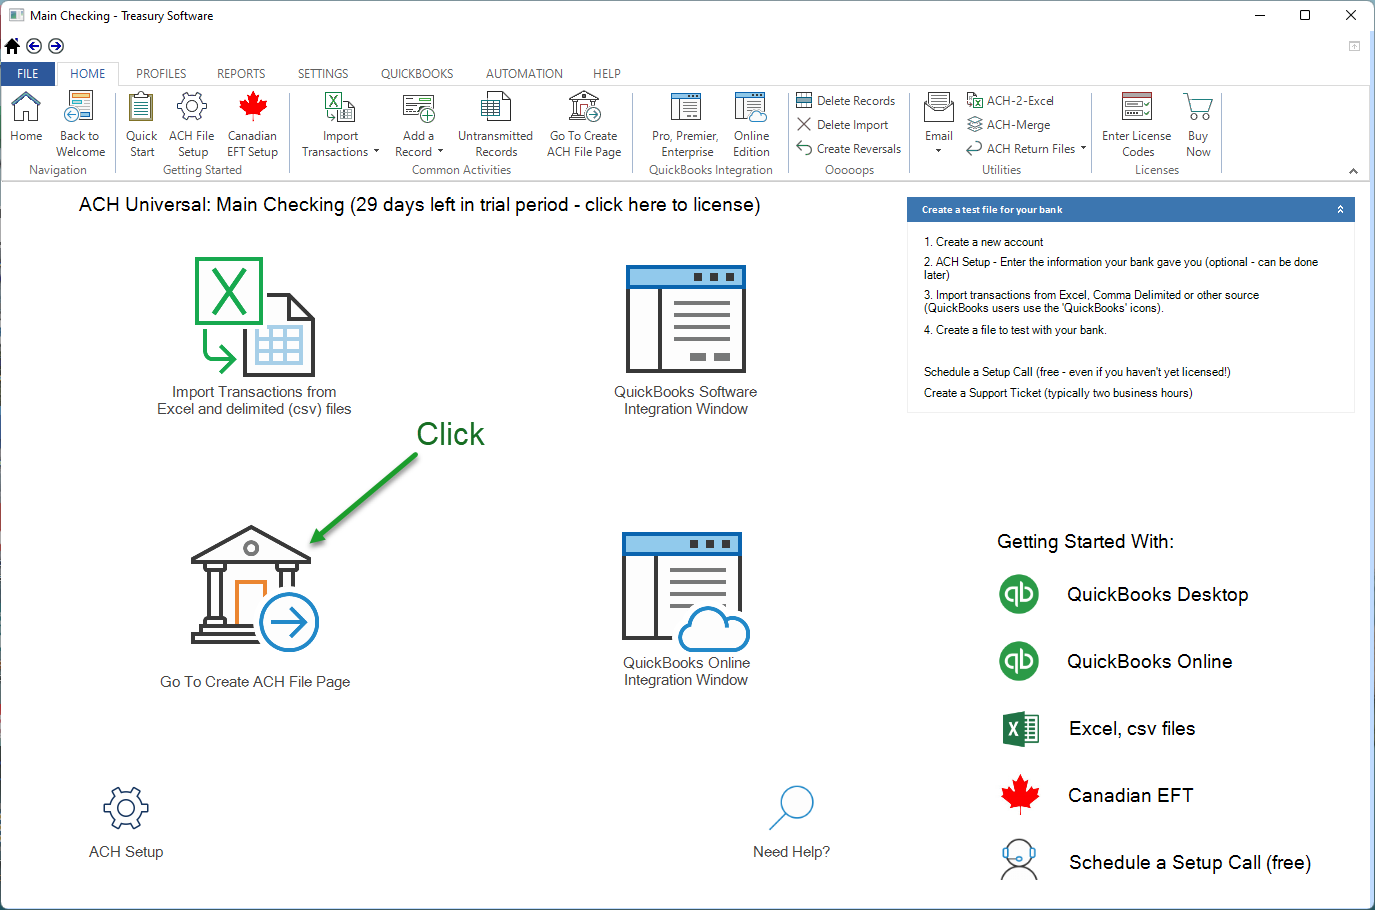Click large QuickBooks Software Integration Window icon
Image resolution: width=1375 pixels, height=910 pixels.
click(686, 319)
